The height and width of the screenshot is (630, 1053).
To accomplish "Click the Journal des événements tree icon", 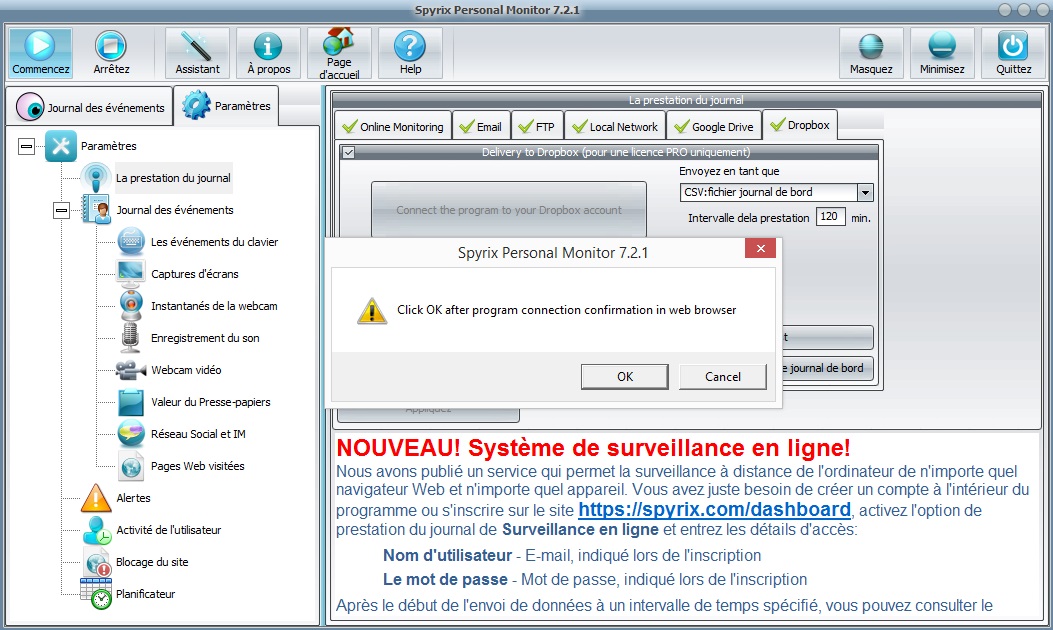I will click(96, 210).
